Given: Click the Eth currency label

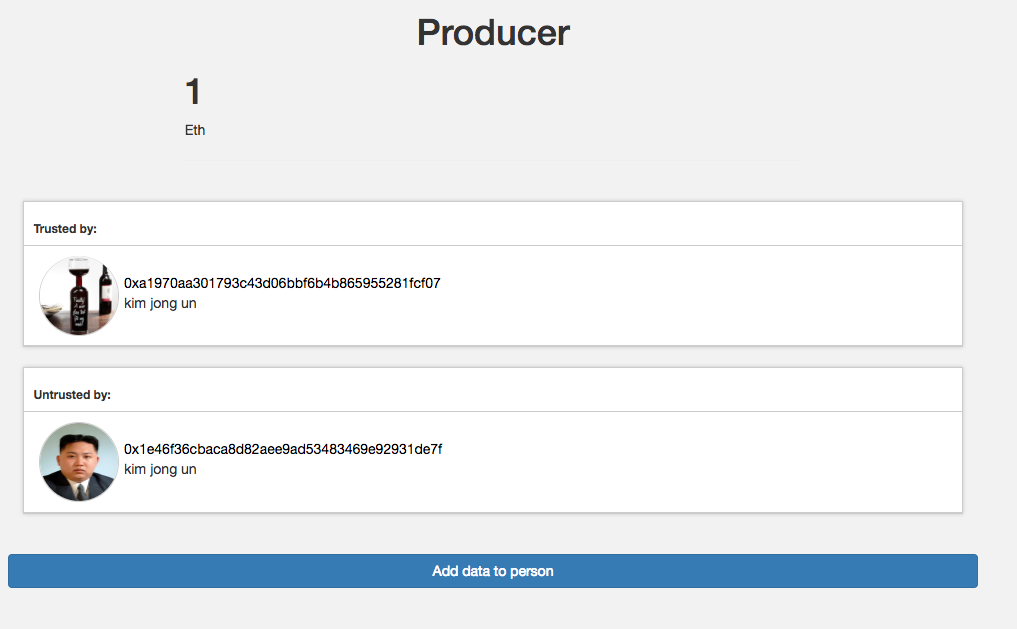Looking at the screenshot, I should 195,130.
